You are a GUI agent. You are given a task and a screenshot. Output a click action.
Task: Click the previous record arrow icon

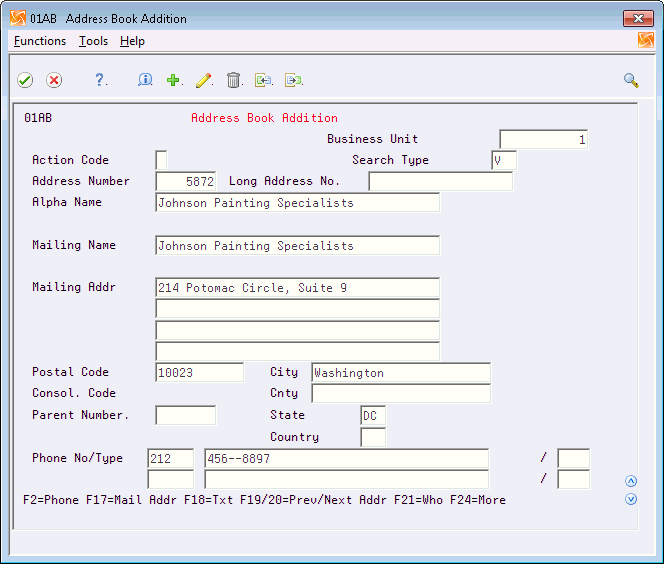pos(263,80)
